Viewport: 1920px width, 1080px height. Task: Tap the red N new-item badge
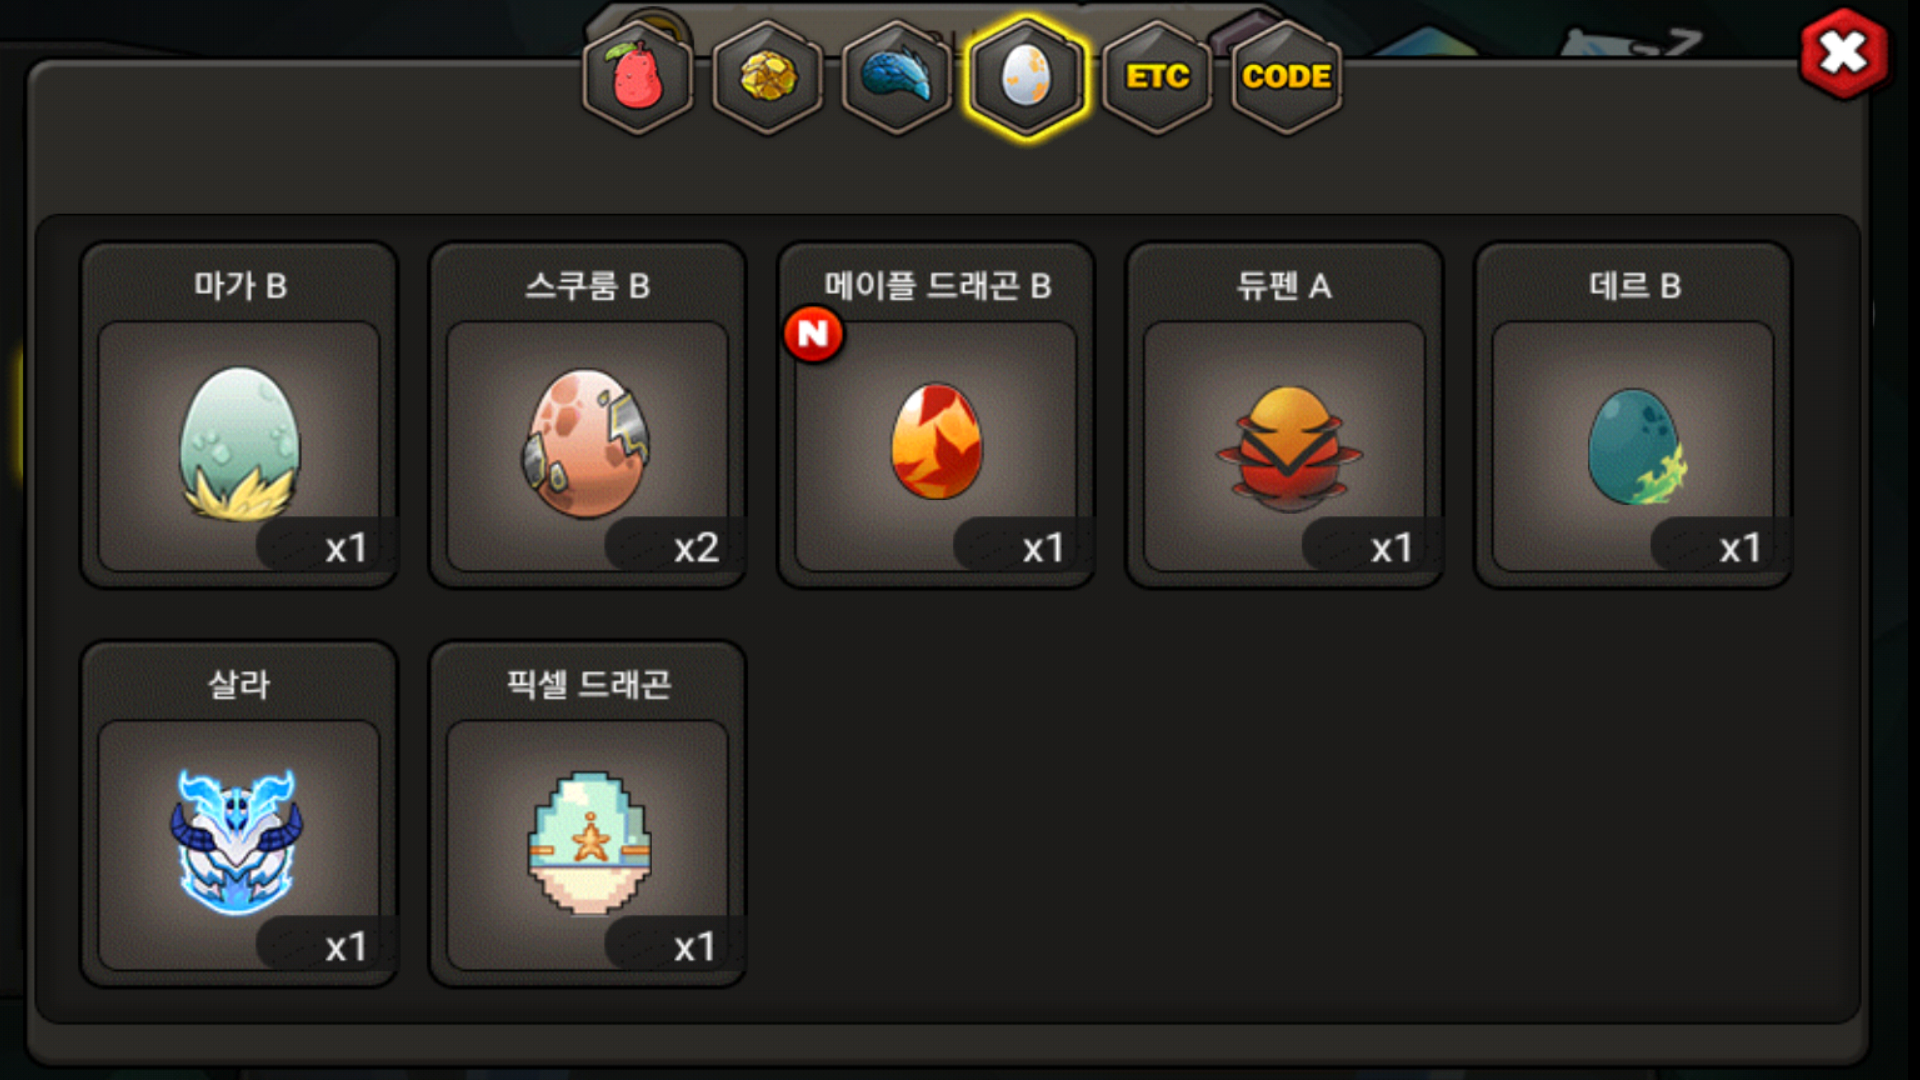pos(813,334)
